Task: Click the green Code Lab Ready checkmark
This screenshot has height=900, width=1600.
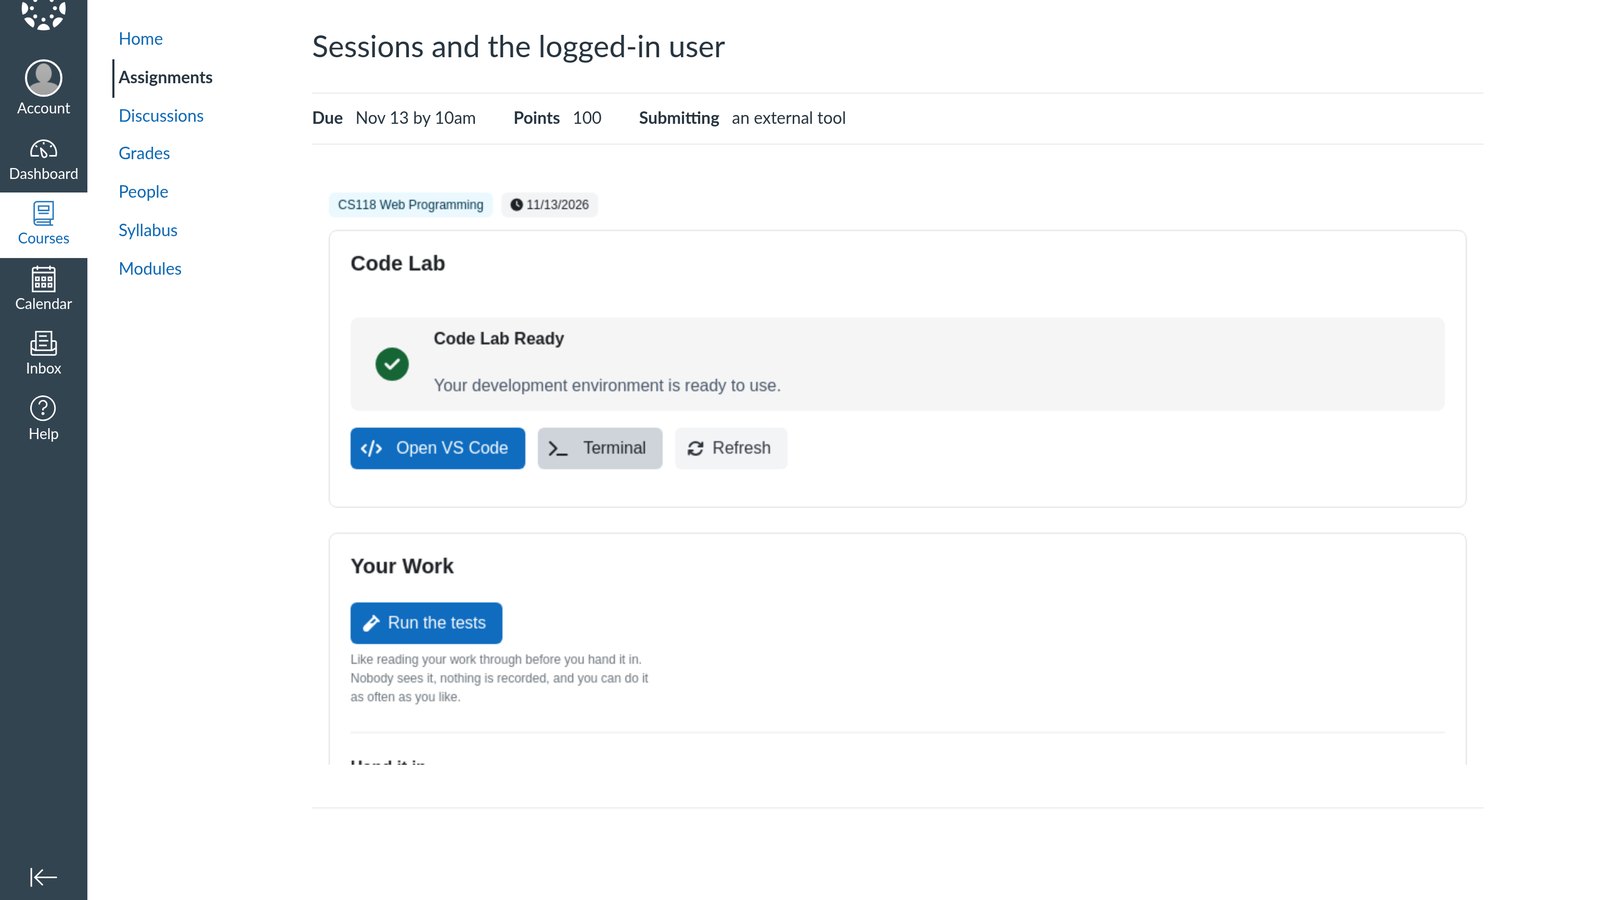Action: (392, 364)
